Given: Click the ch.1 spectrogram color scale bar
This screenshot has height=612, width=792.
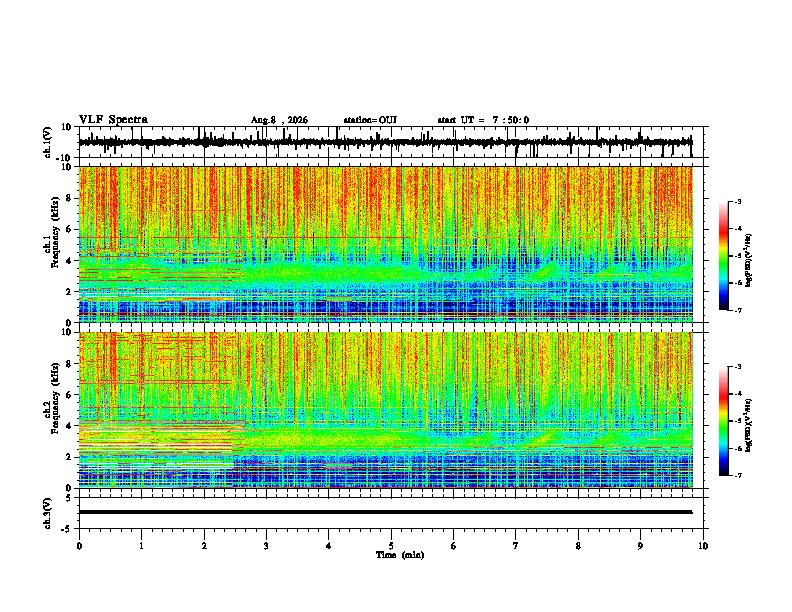Looking at the screenshot, I should point(723,256).
